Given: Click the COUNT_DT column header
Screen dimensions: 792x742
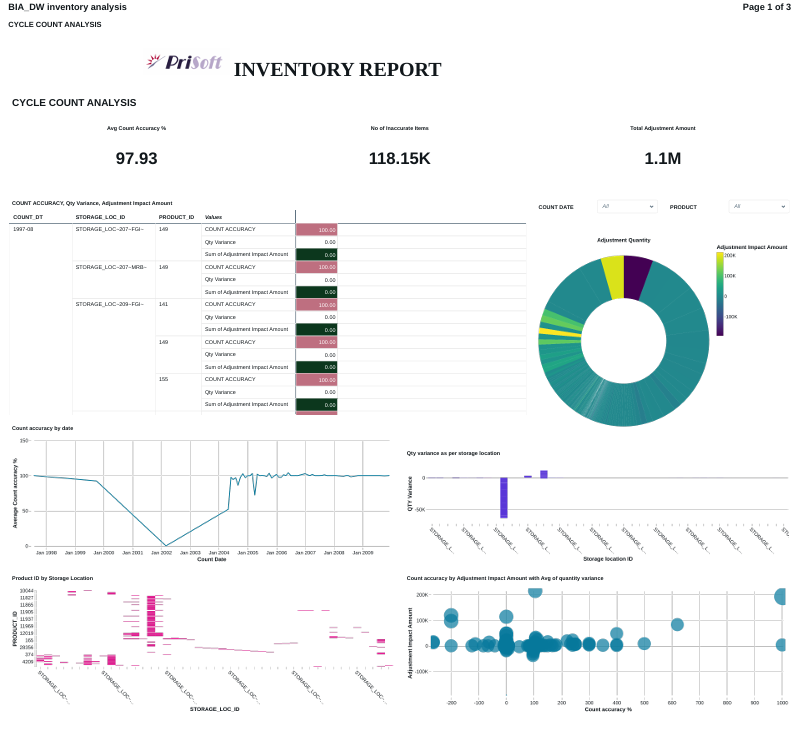Looking at the screenshot, I should pyautogui.click(x=28, y=217).
